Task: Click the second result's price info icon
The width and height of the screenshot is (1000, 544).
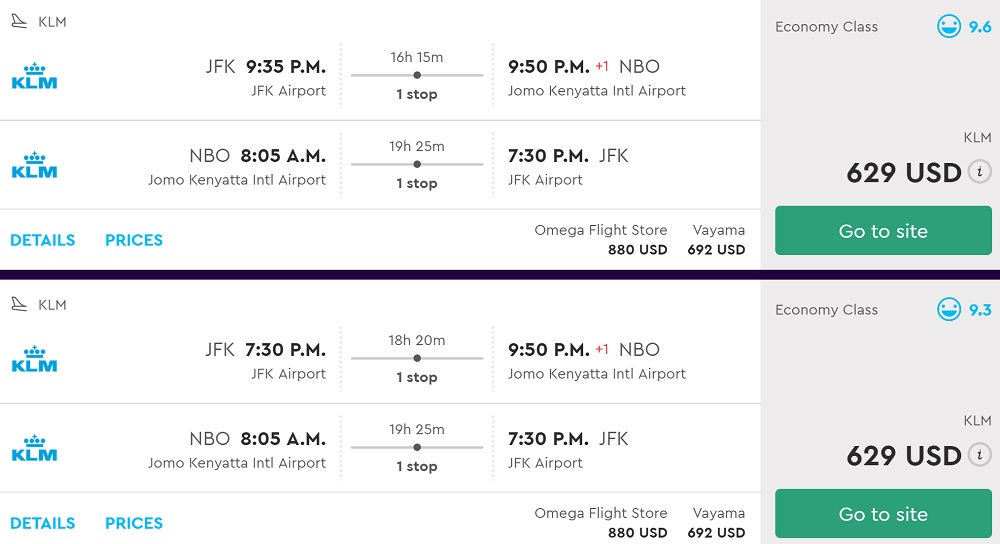Action: 979,454
